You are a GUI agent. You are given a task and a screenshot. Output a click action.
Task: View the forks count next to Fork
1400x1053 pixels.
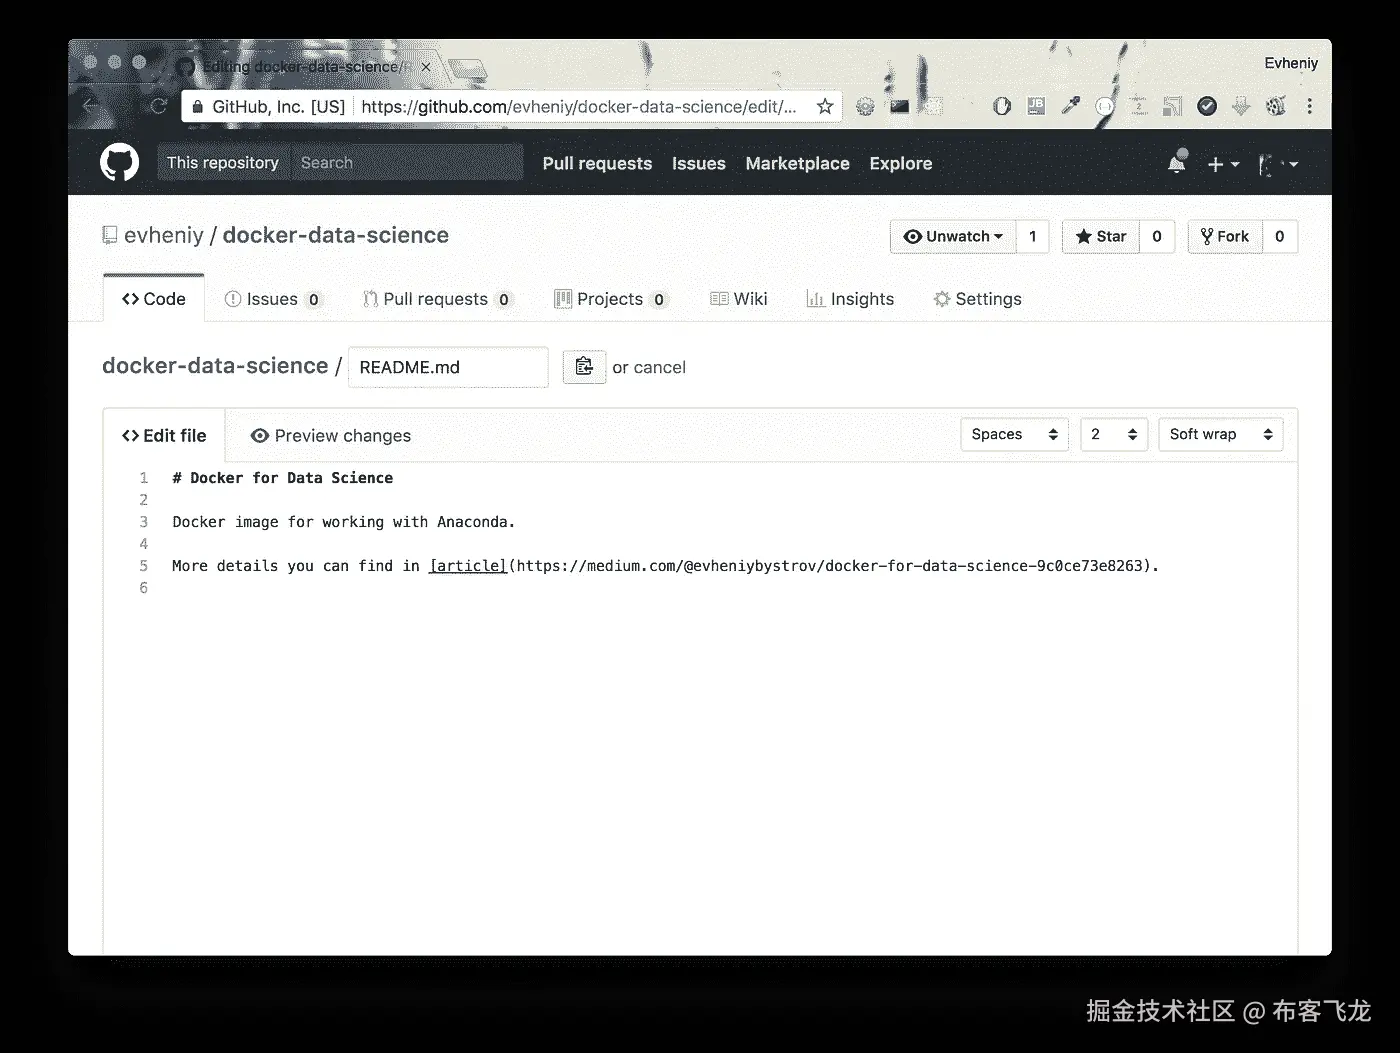tap(1280, 237)
